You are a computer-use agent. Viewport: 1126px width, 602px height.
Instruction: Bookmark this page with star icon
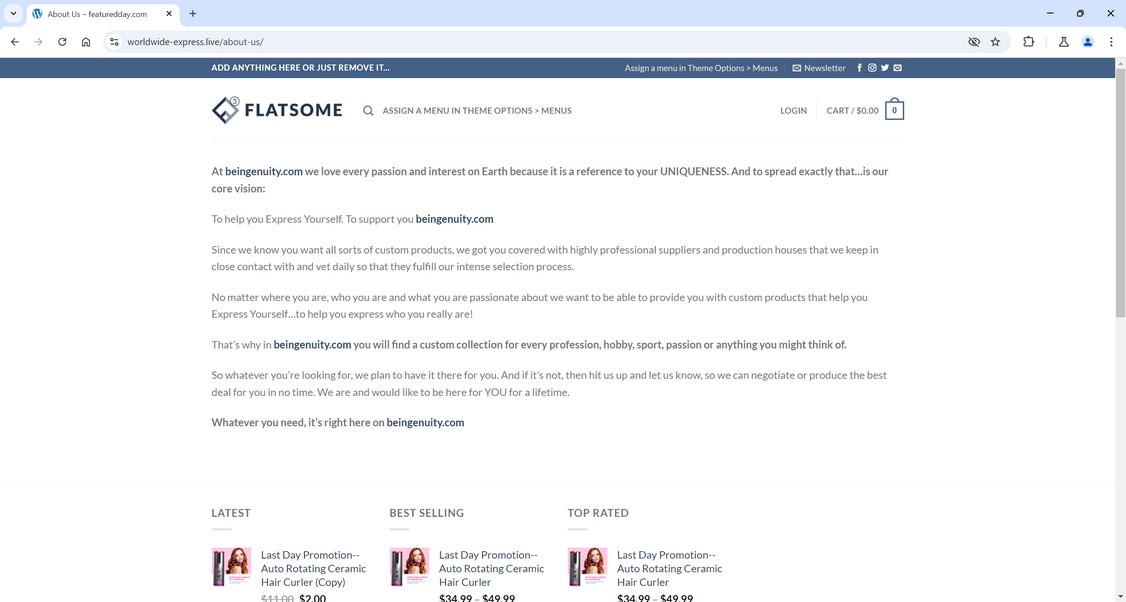(995, 42)
